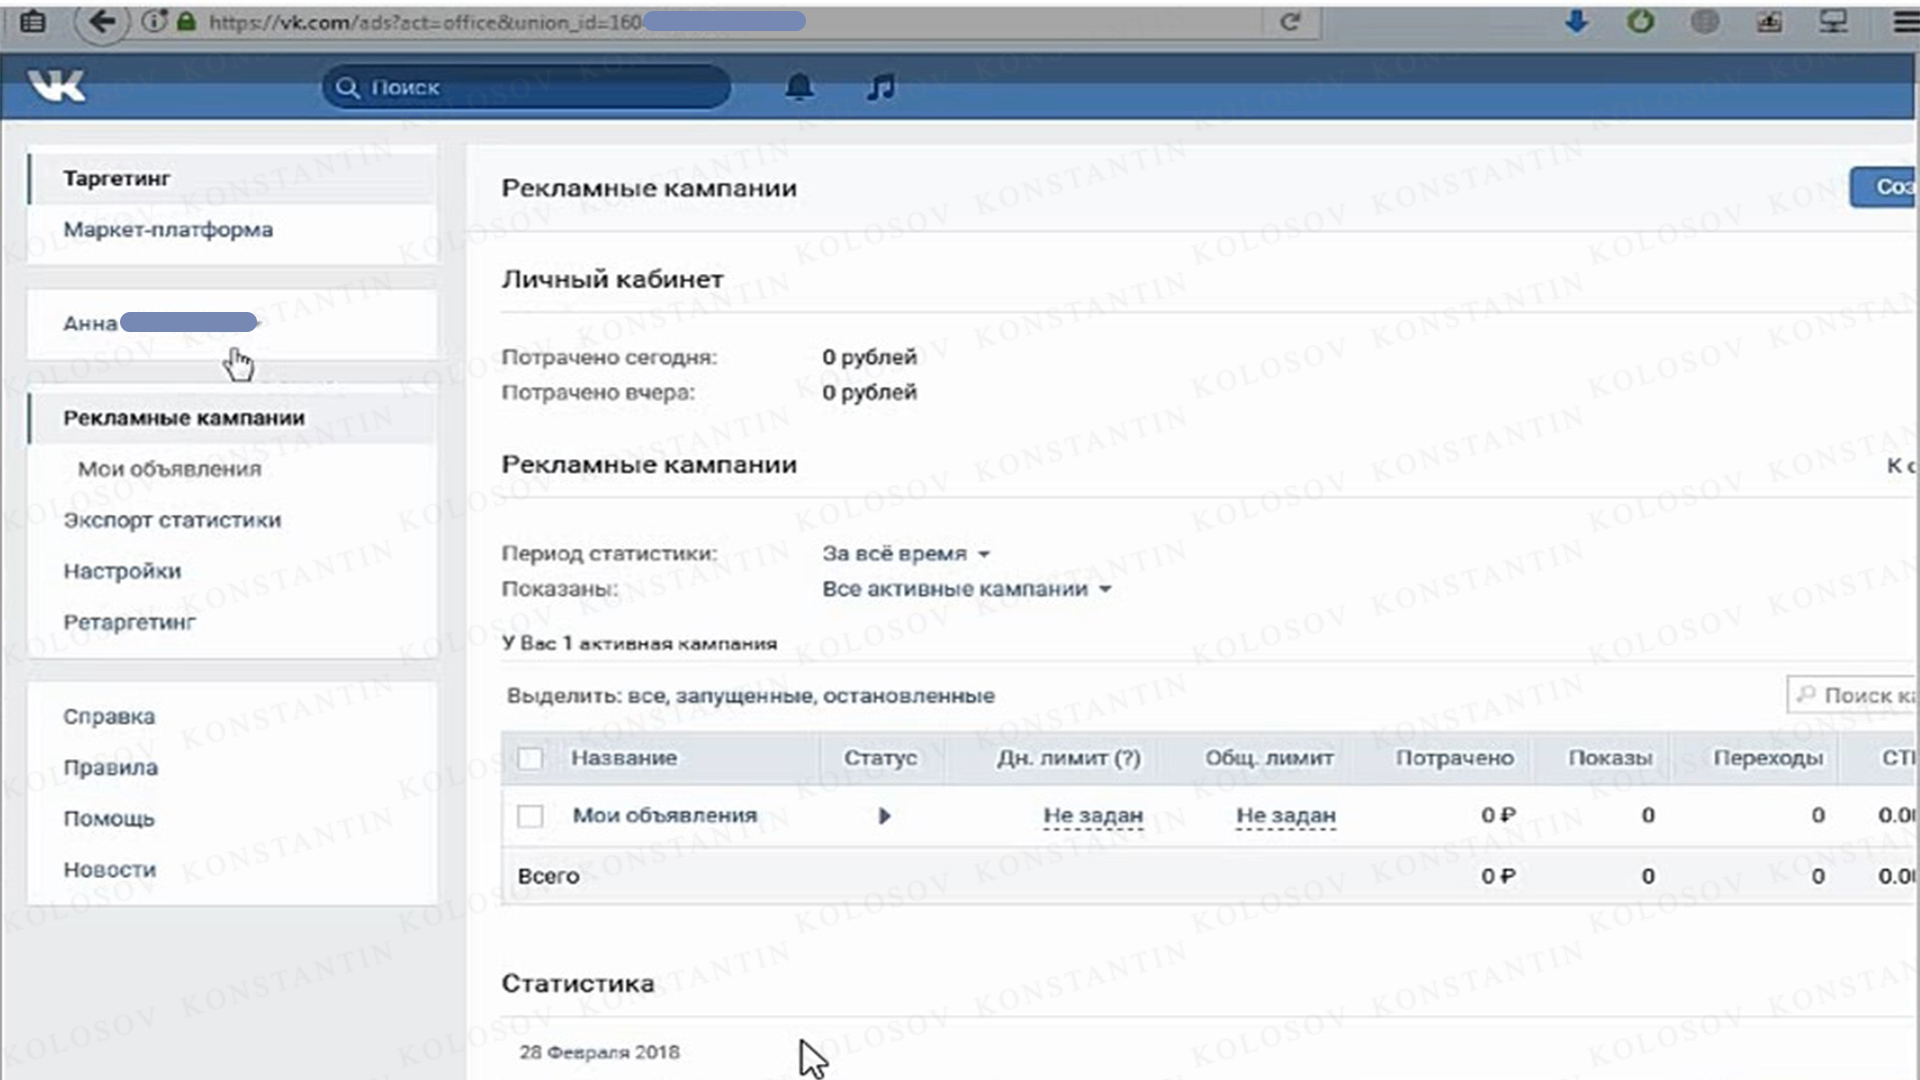Image resolution: width=1920 pixels, height=1080 pixels.
Task: Click the VK Поиск search field
Action: pos(527,88)
